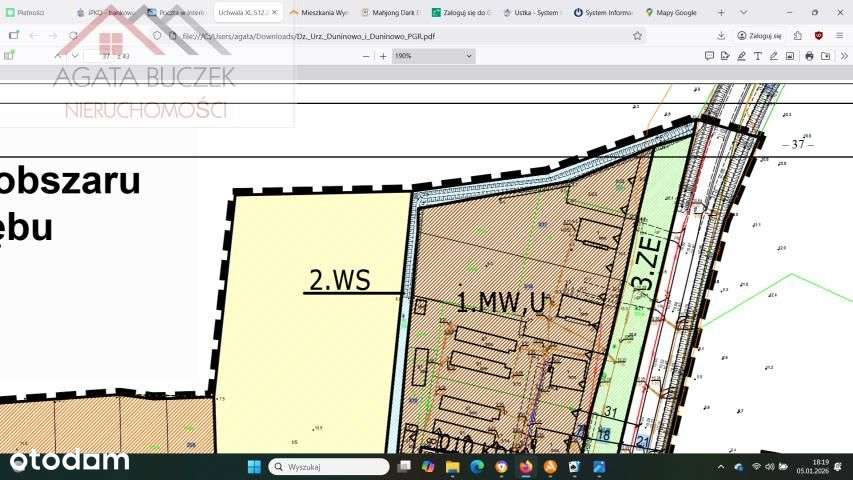Open a new browser tab
This screenshot has width=853, height=480.
pos(721,13)
